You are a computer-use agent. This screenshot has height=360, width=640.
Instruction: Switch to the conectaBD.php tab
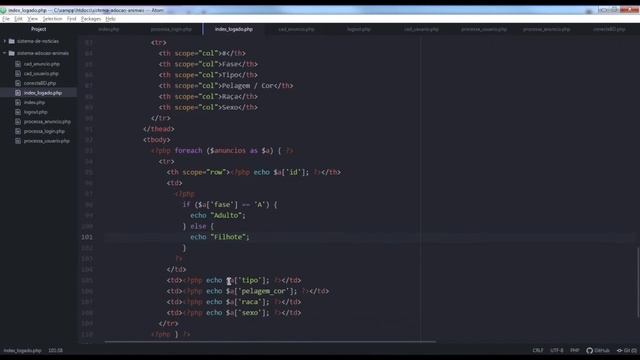609,29
